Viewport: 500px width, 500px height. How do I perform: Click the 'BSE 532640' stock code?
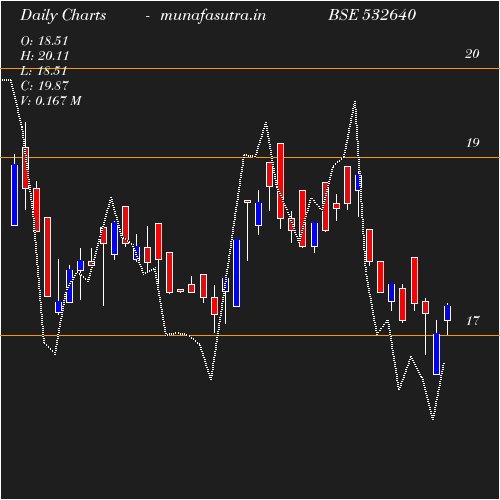click(x=372, y=15)
